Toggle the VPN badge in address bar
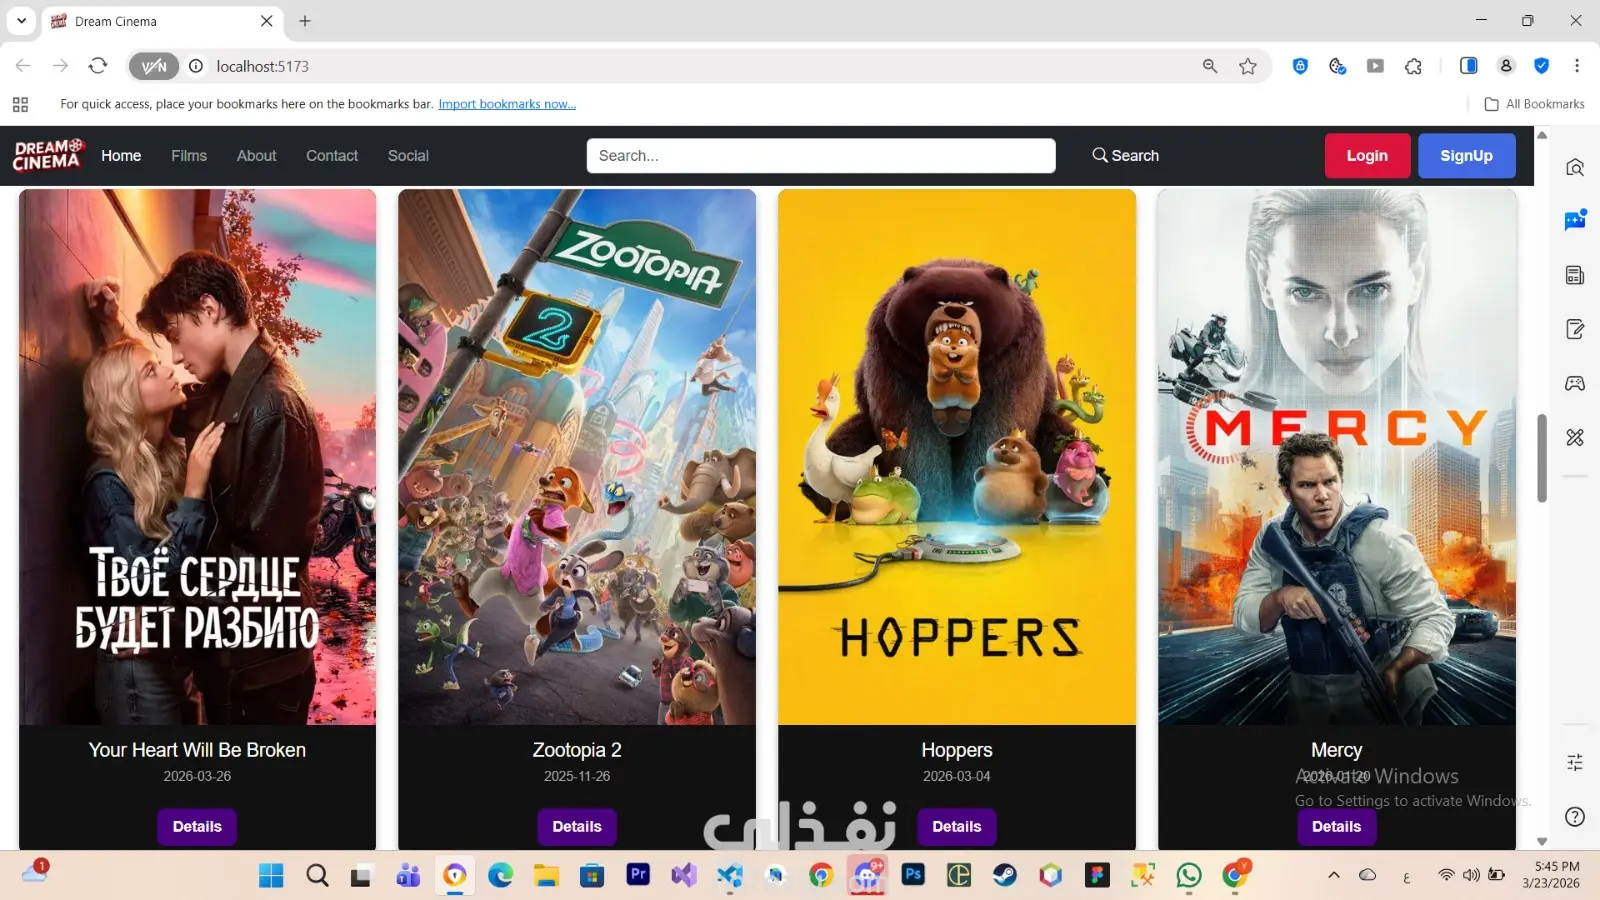 click(x=154, y=66)
